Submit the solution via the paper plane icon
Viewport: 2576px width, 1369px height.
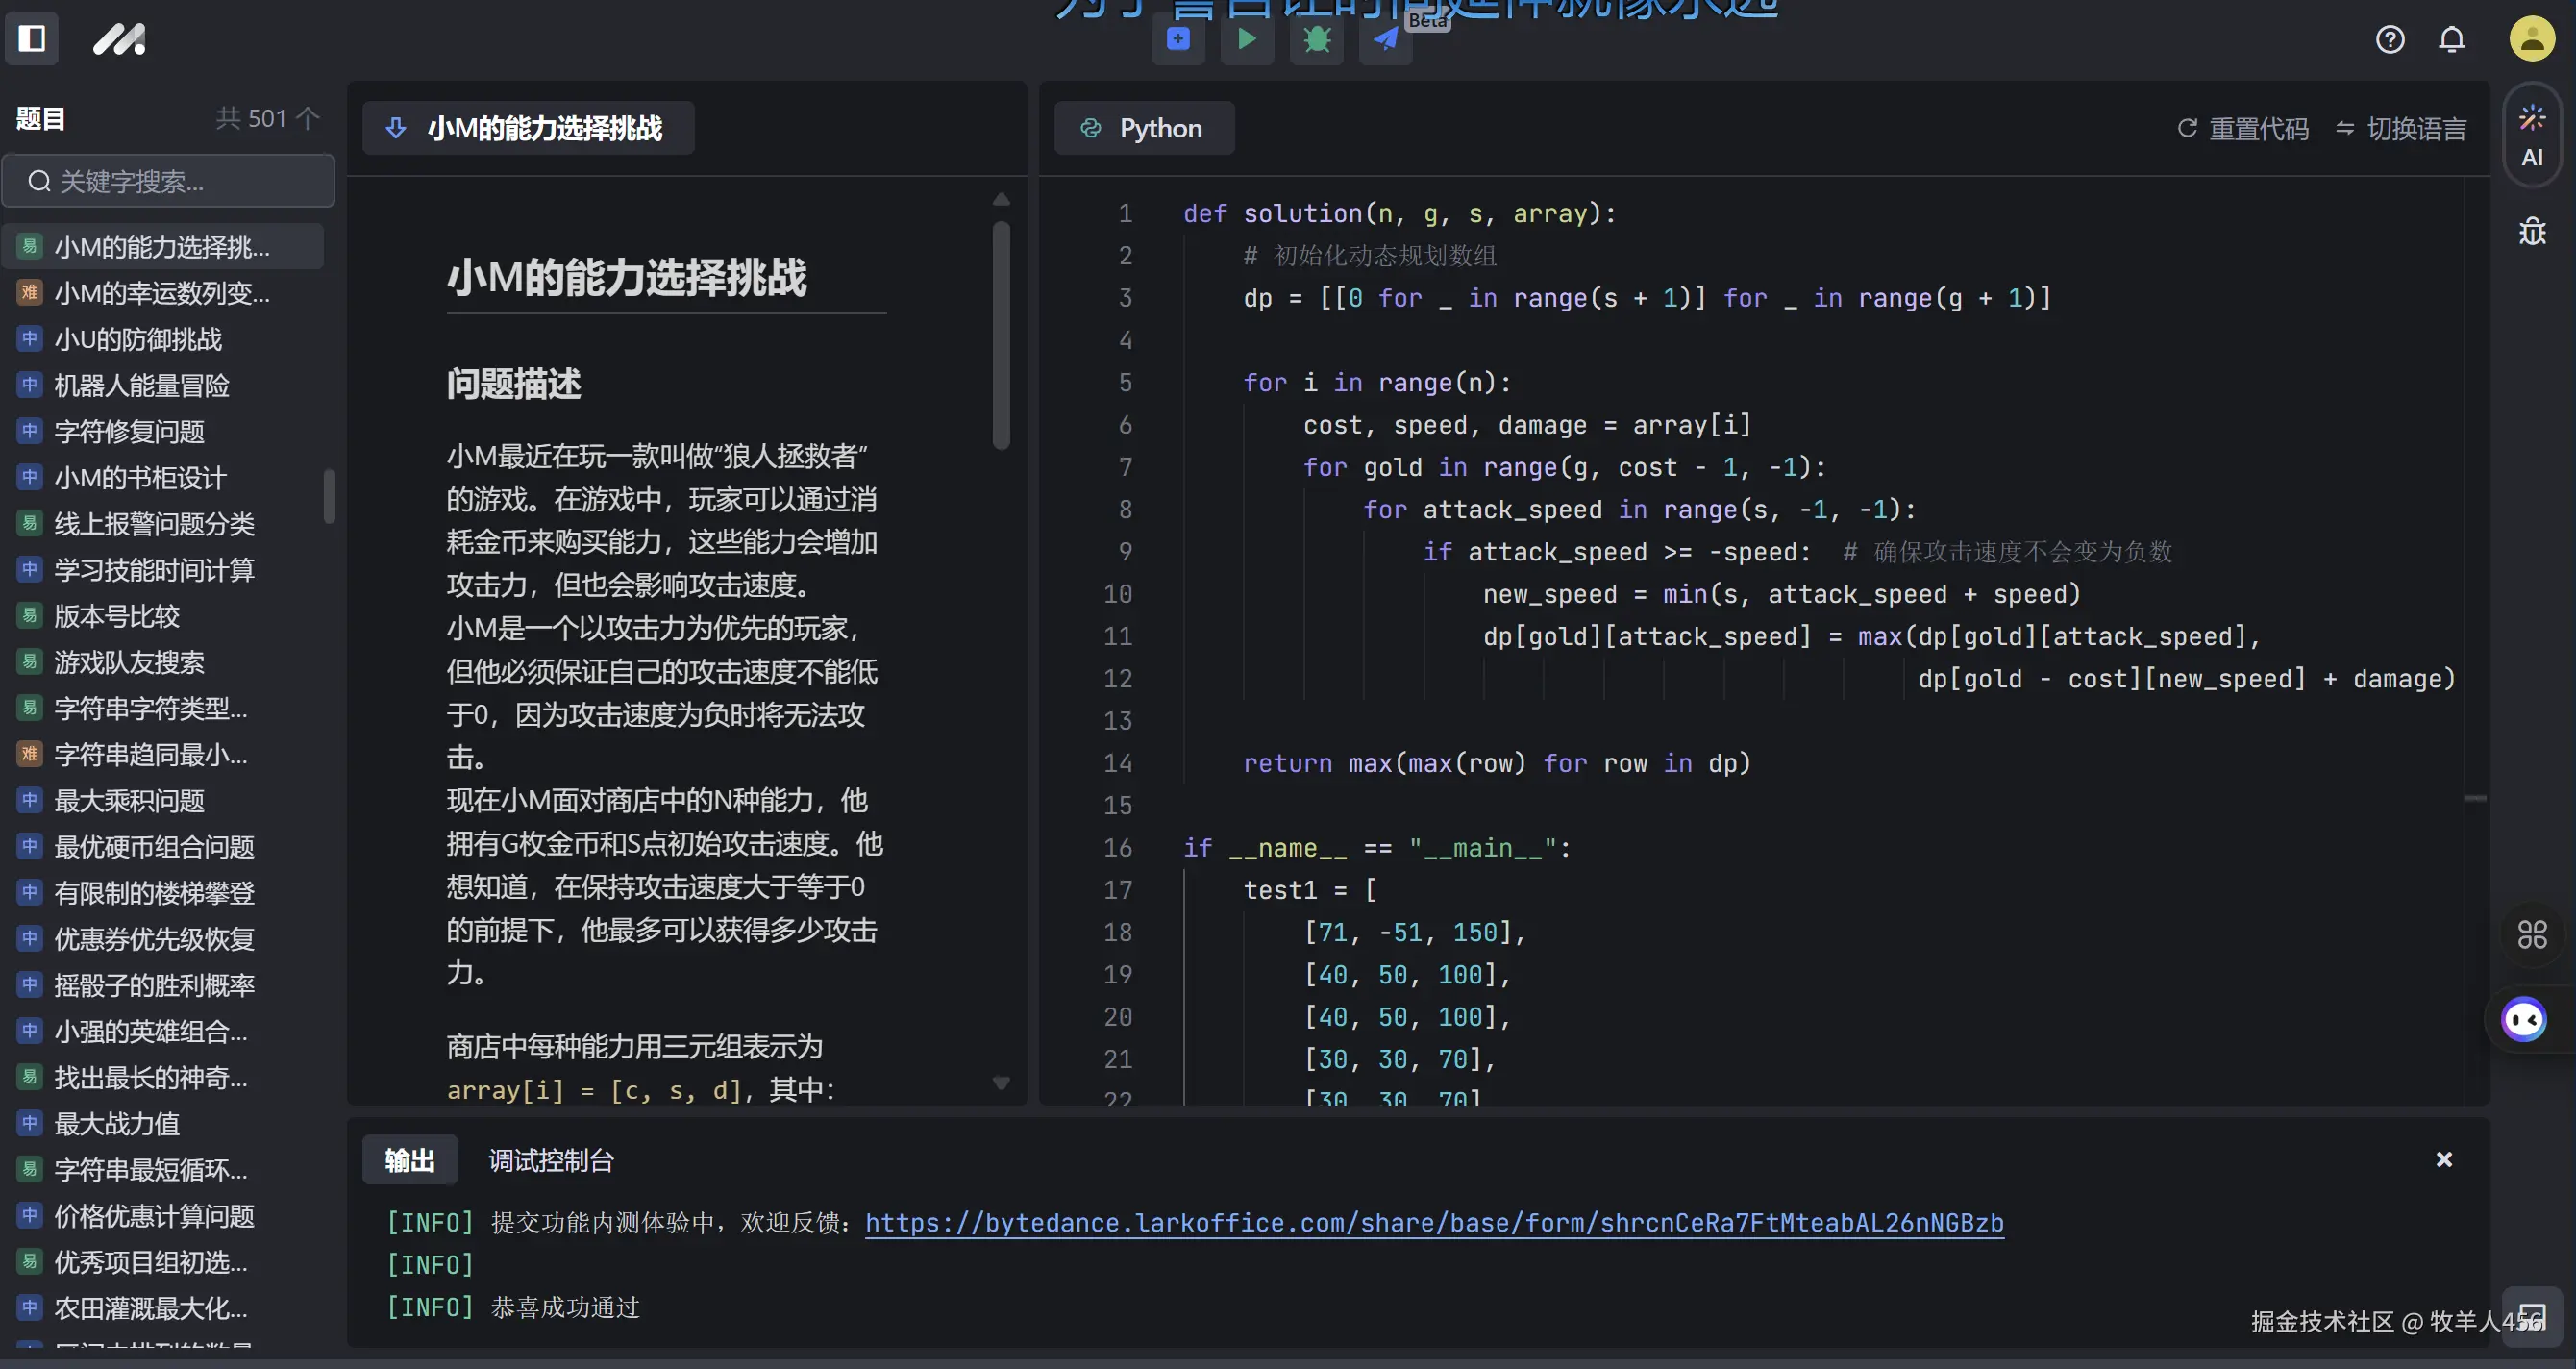tap(1384, 40)
